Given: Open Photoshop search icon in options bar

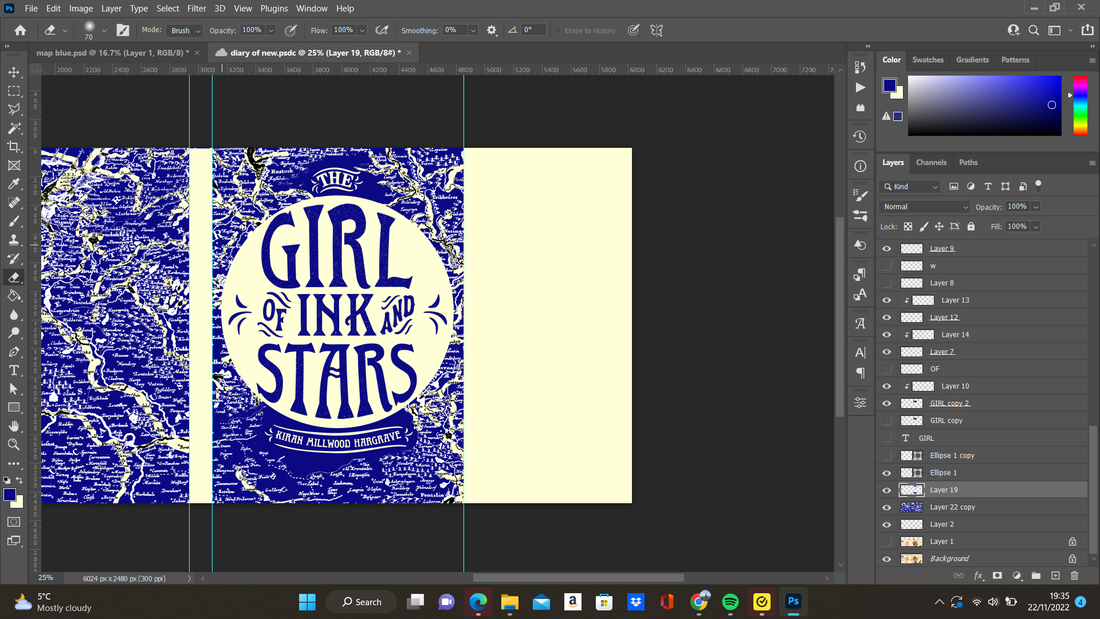Looking at the screenshot, I should 1033,30.
